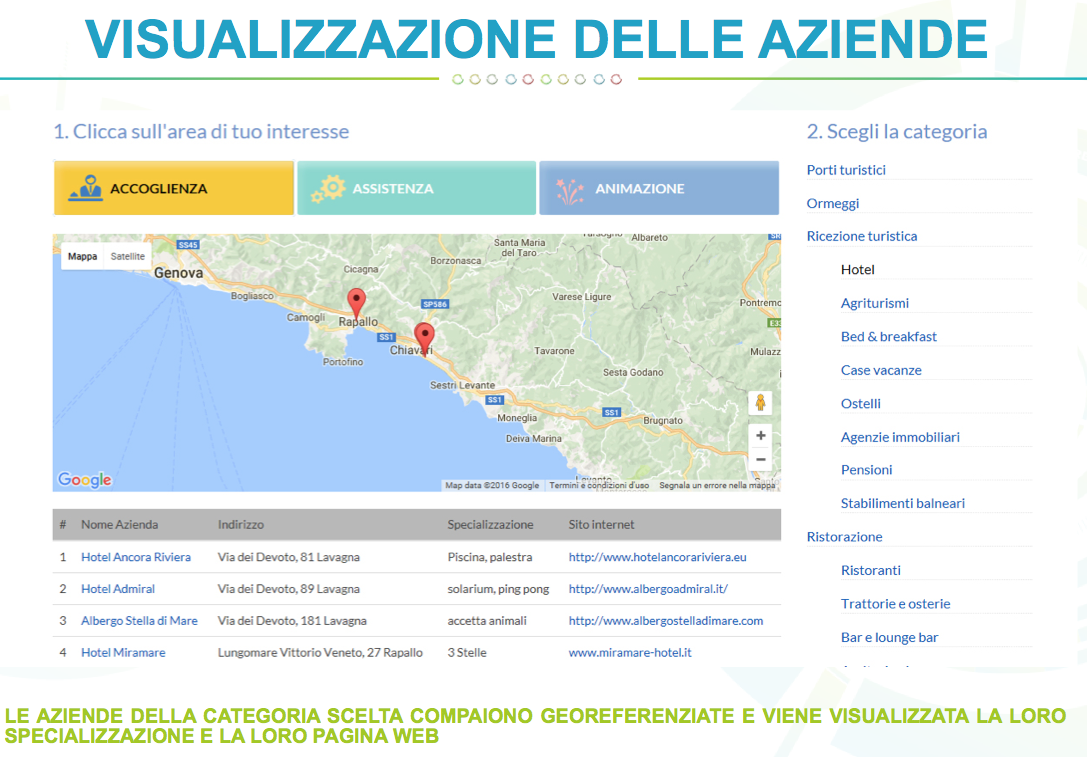Click the Sito internet column header
This screenshot has height=757, width=1087.
pos(601,525)
